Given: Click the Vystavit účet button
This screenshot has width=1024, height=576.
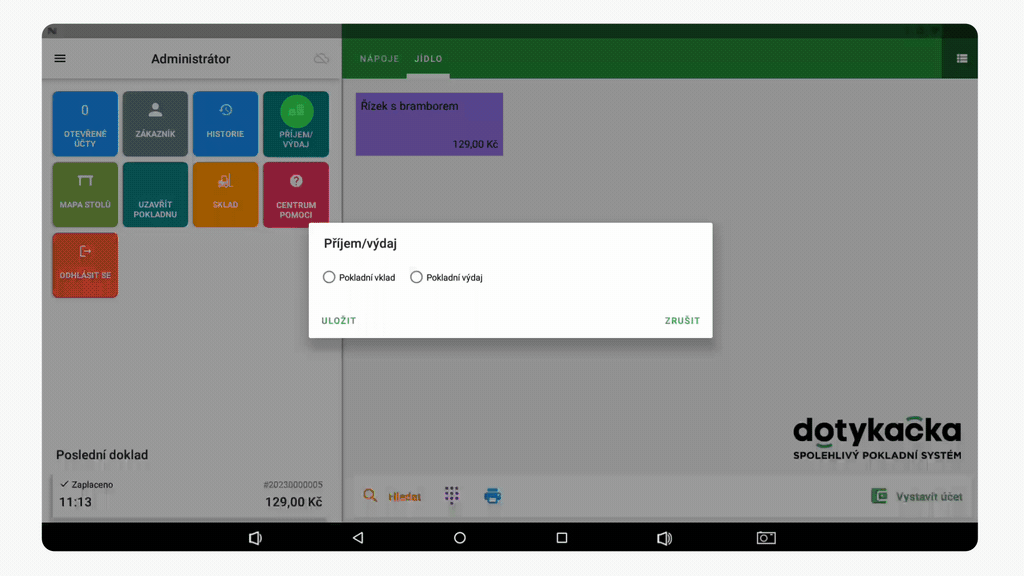Looking at the screenshot, I should coord(917,496).
